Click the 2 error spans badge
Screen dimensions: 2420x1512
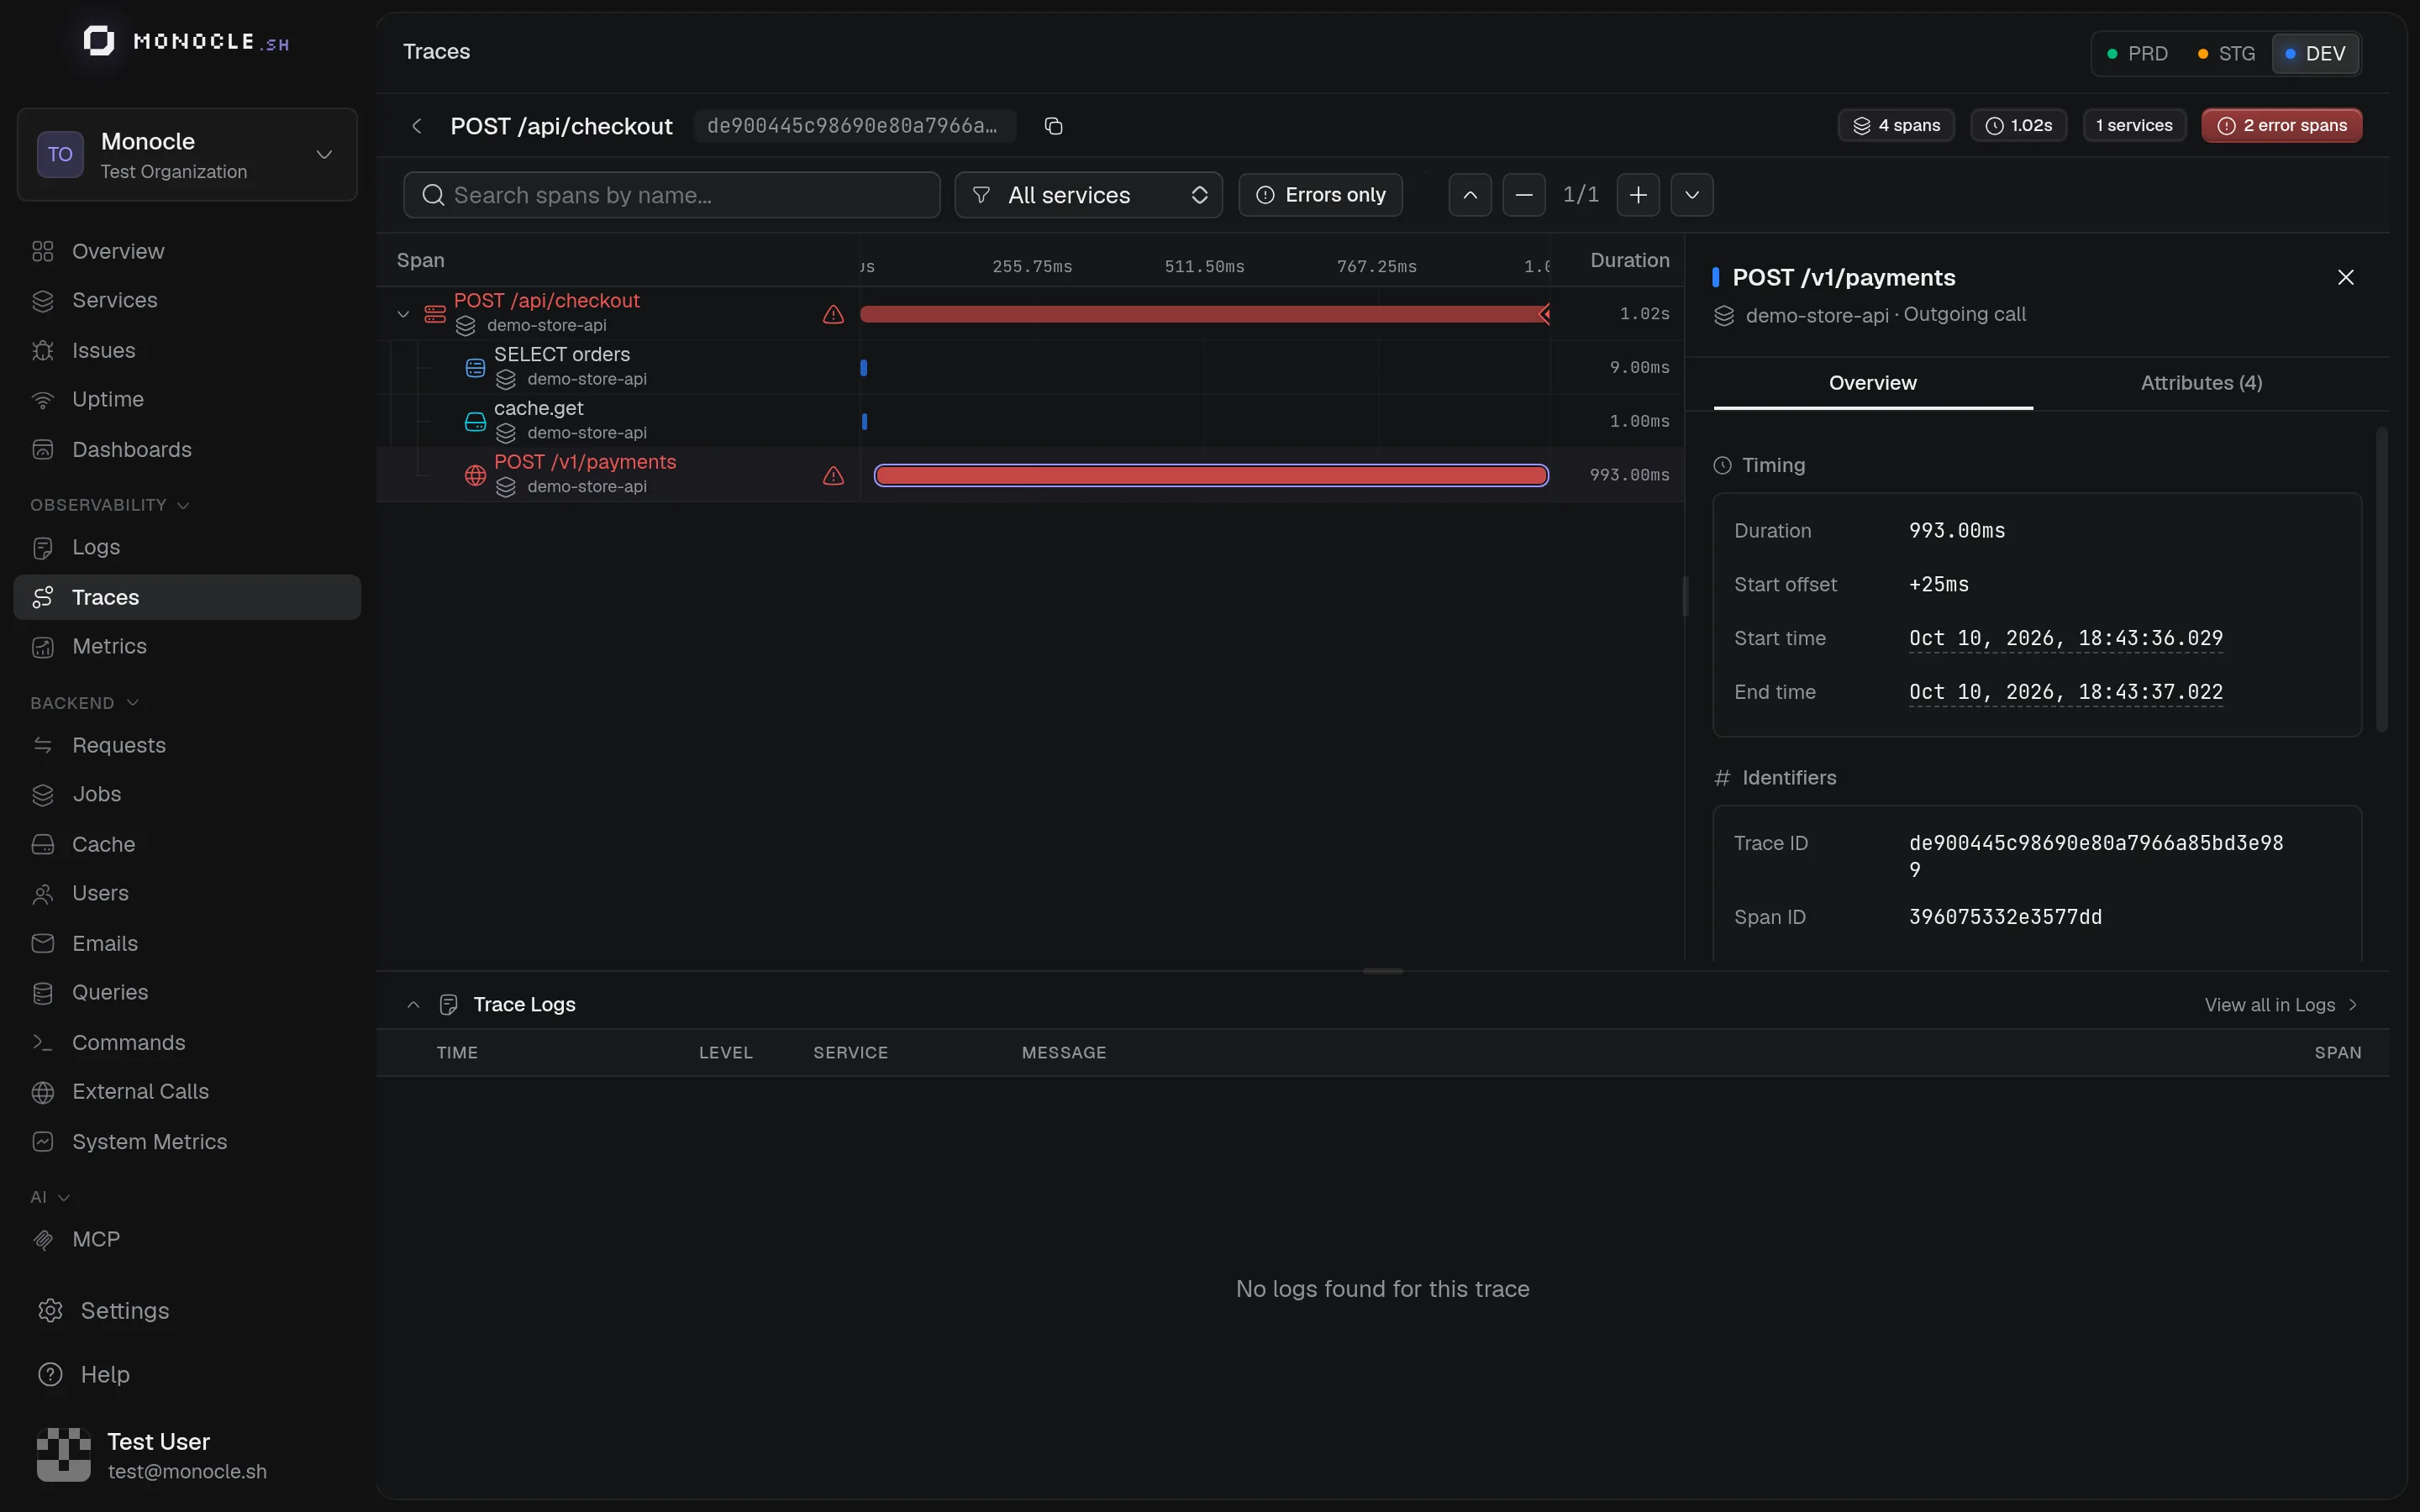2281,126
